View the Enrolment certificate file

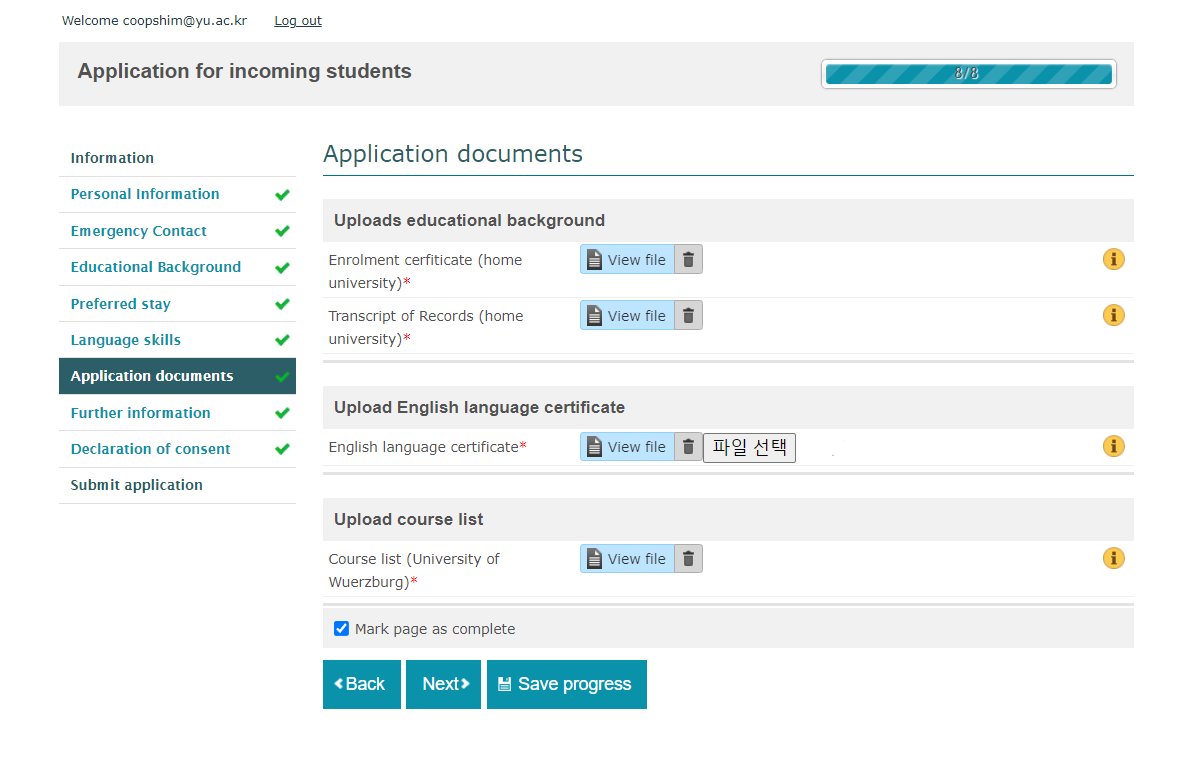[x=627, y=260]
